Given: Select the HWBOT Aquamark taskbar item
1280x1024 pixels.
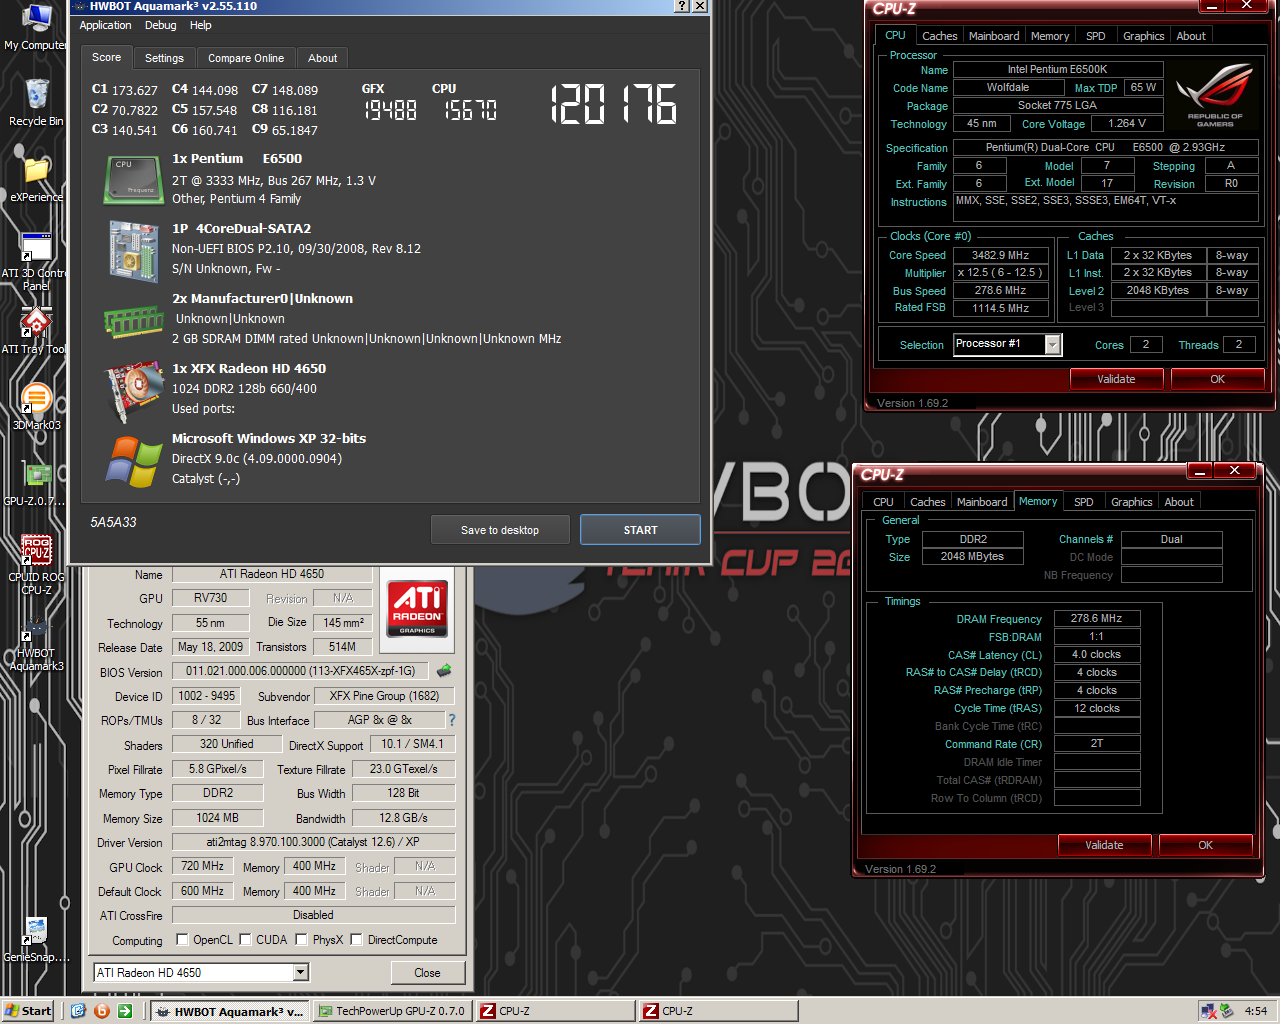Looking at the screenshot, I should [x=230, y=1011].
